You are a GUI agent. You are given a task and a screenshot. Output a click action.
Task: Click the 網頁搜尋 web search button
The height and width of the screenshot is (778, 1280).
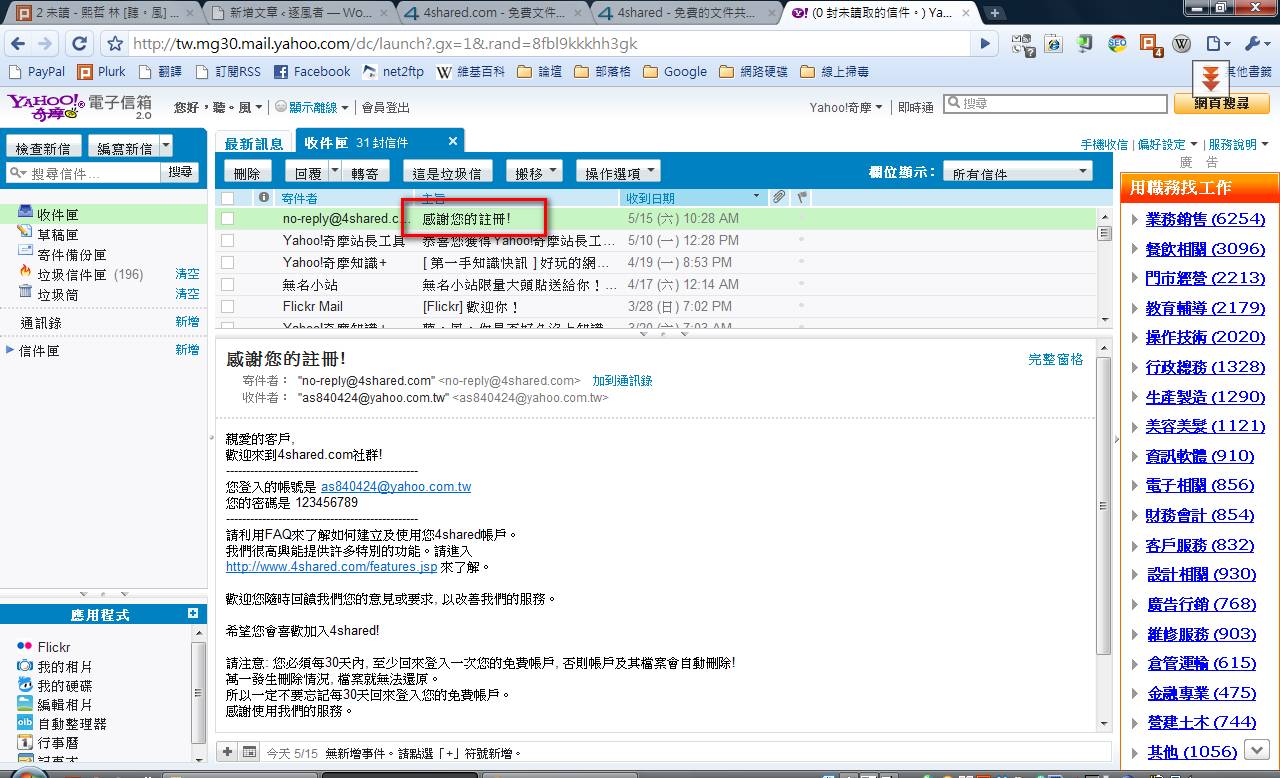click(1222, 103)
